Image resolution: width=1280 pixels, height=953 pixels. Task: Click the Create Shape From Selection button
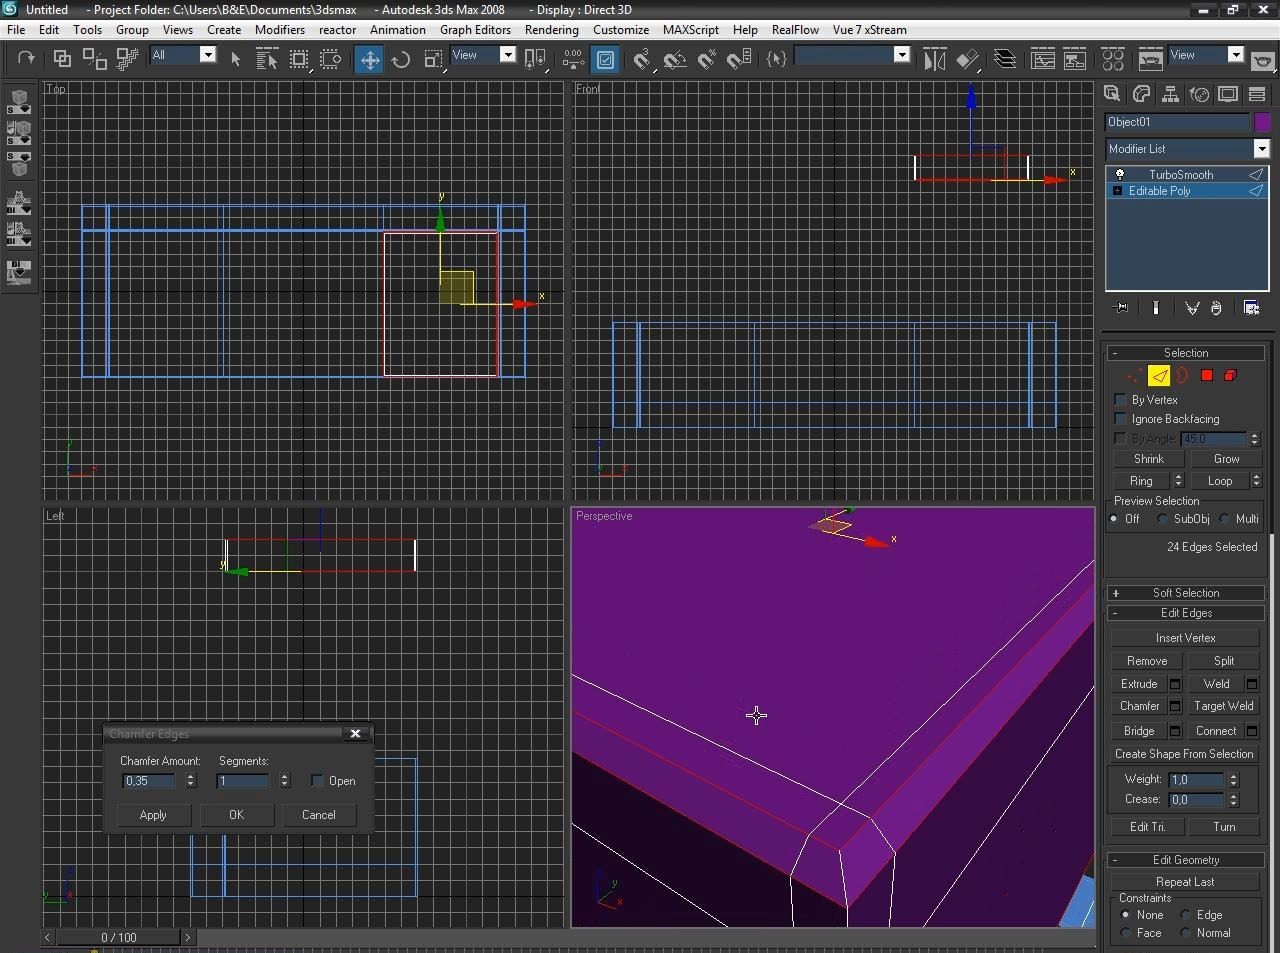tap(1184, 754)
